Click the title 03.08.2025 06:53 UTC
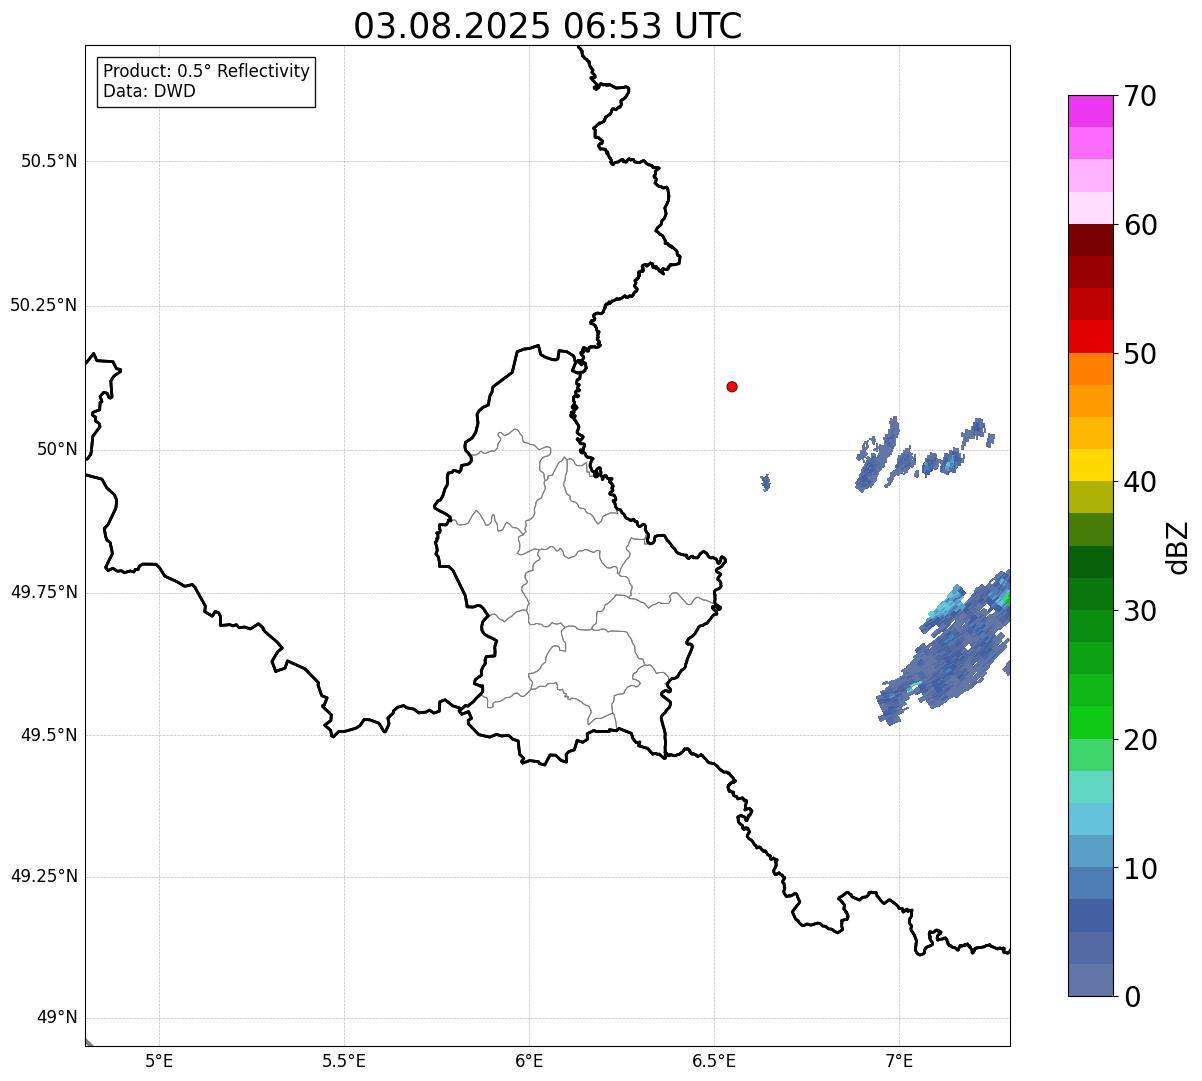 click(548, 26)
